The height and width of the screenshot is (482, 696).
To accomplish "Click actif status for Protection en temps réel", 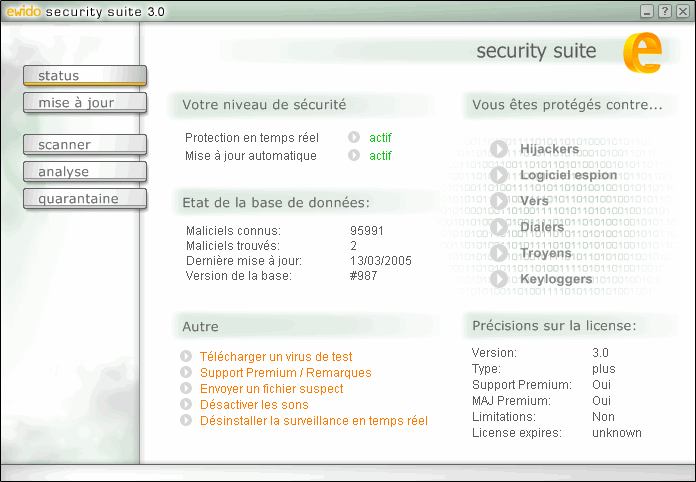I will pyautogui.click(x=380, y=138).
